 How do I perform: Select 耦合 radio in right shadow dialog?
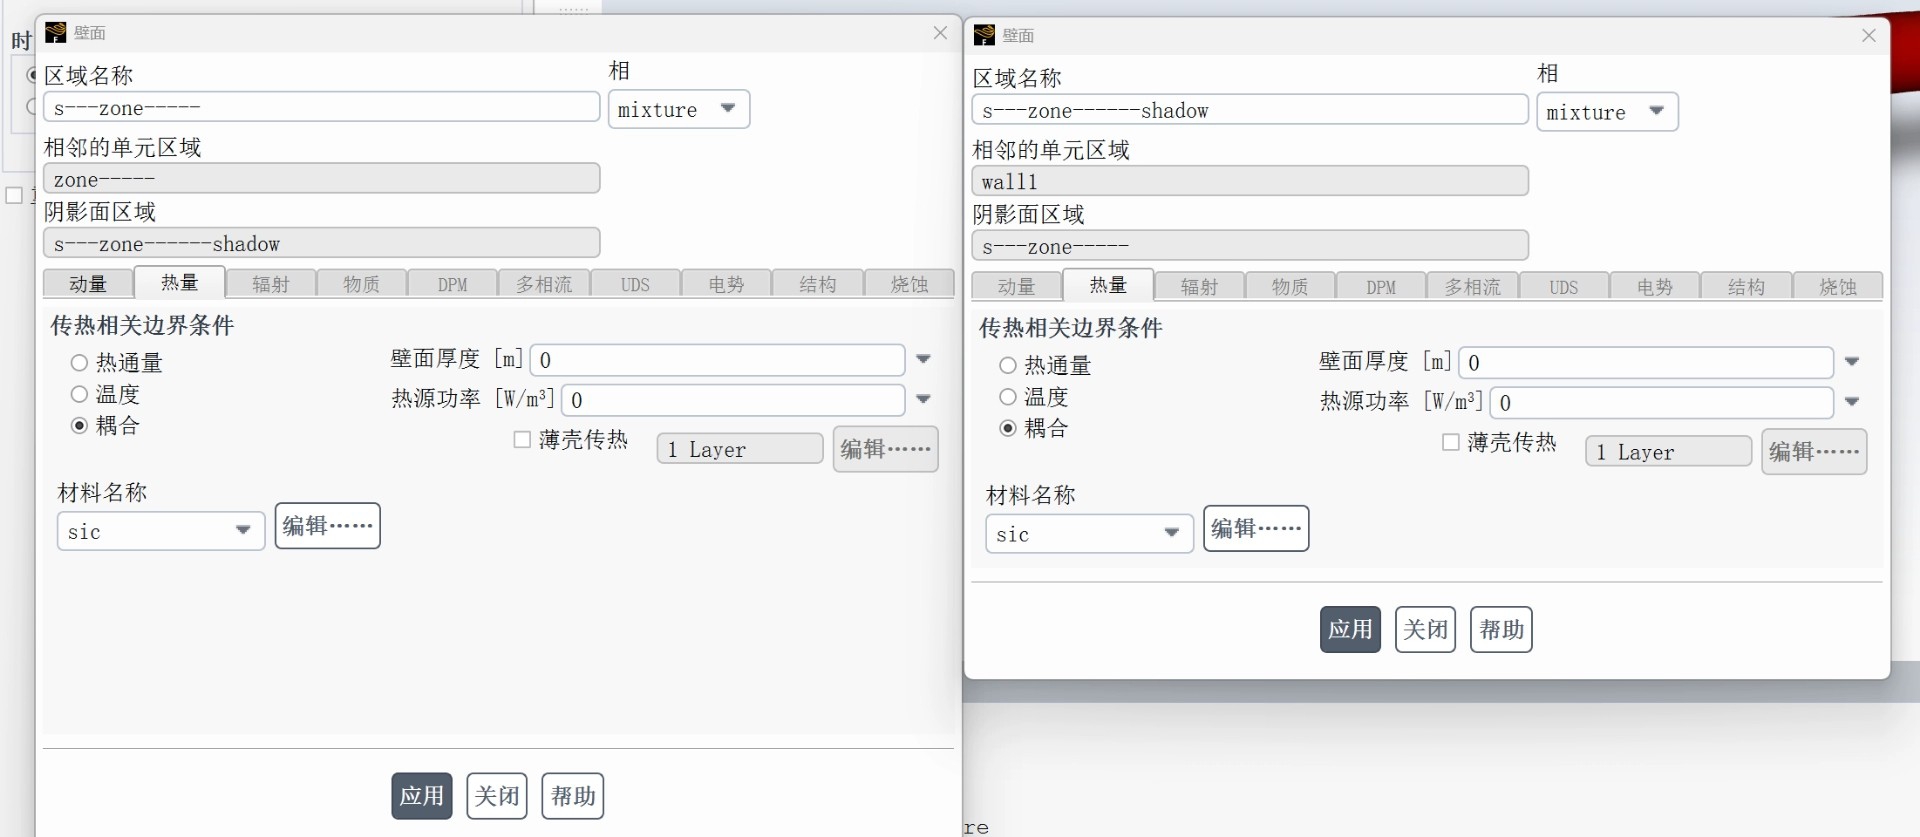(1008, 428)
